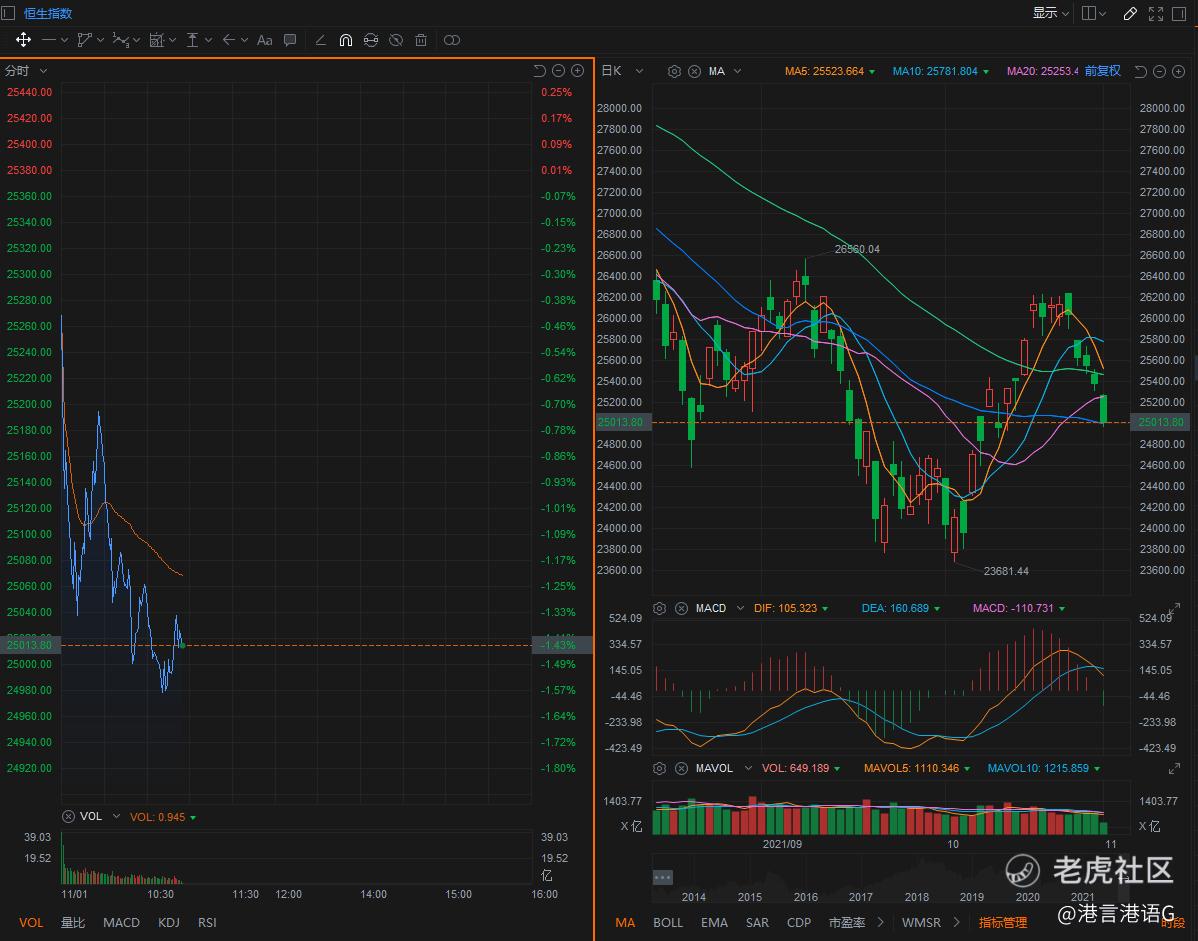Reset the 日K chart view with undo icon

(x=1140, y=71)
